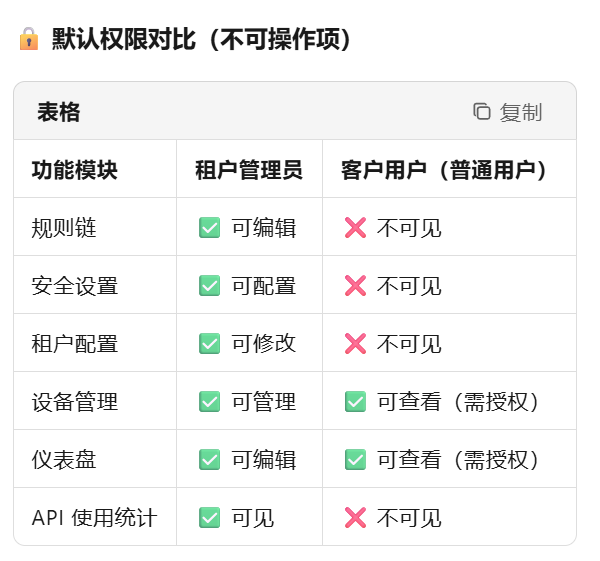Click the 仪表盘 row label
Viewport: 600px width, 561px height.
point(64,460)
